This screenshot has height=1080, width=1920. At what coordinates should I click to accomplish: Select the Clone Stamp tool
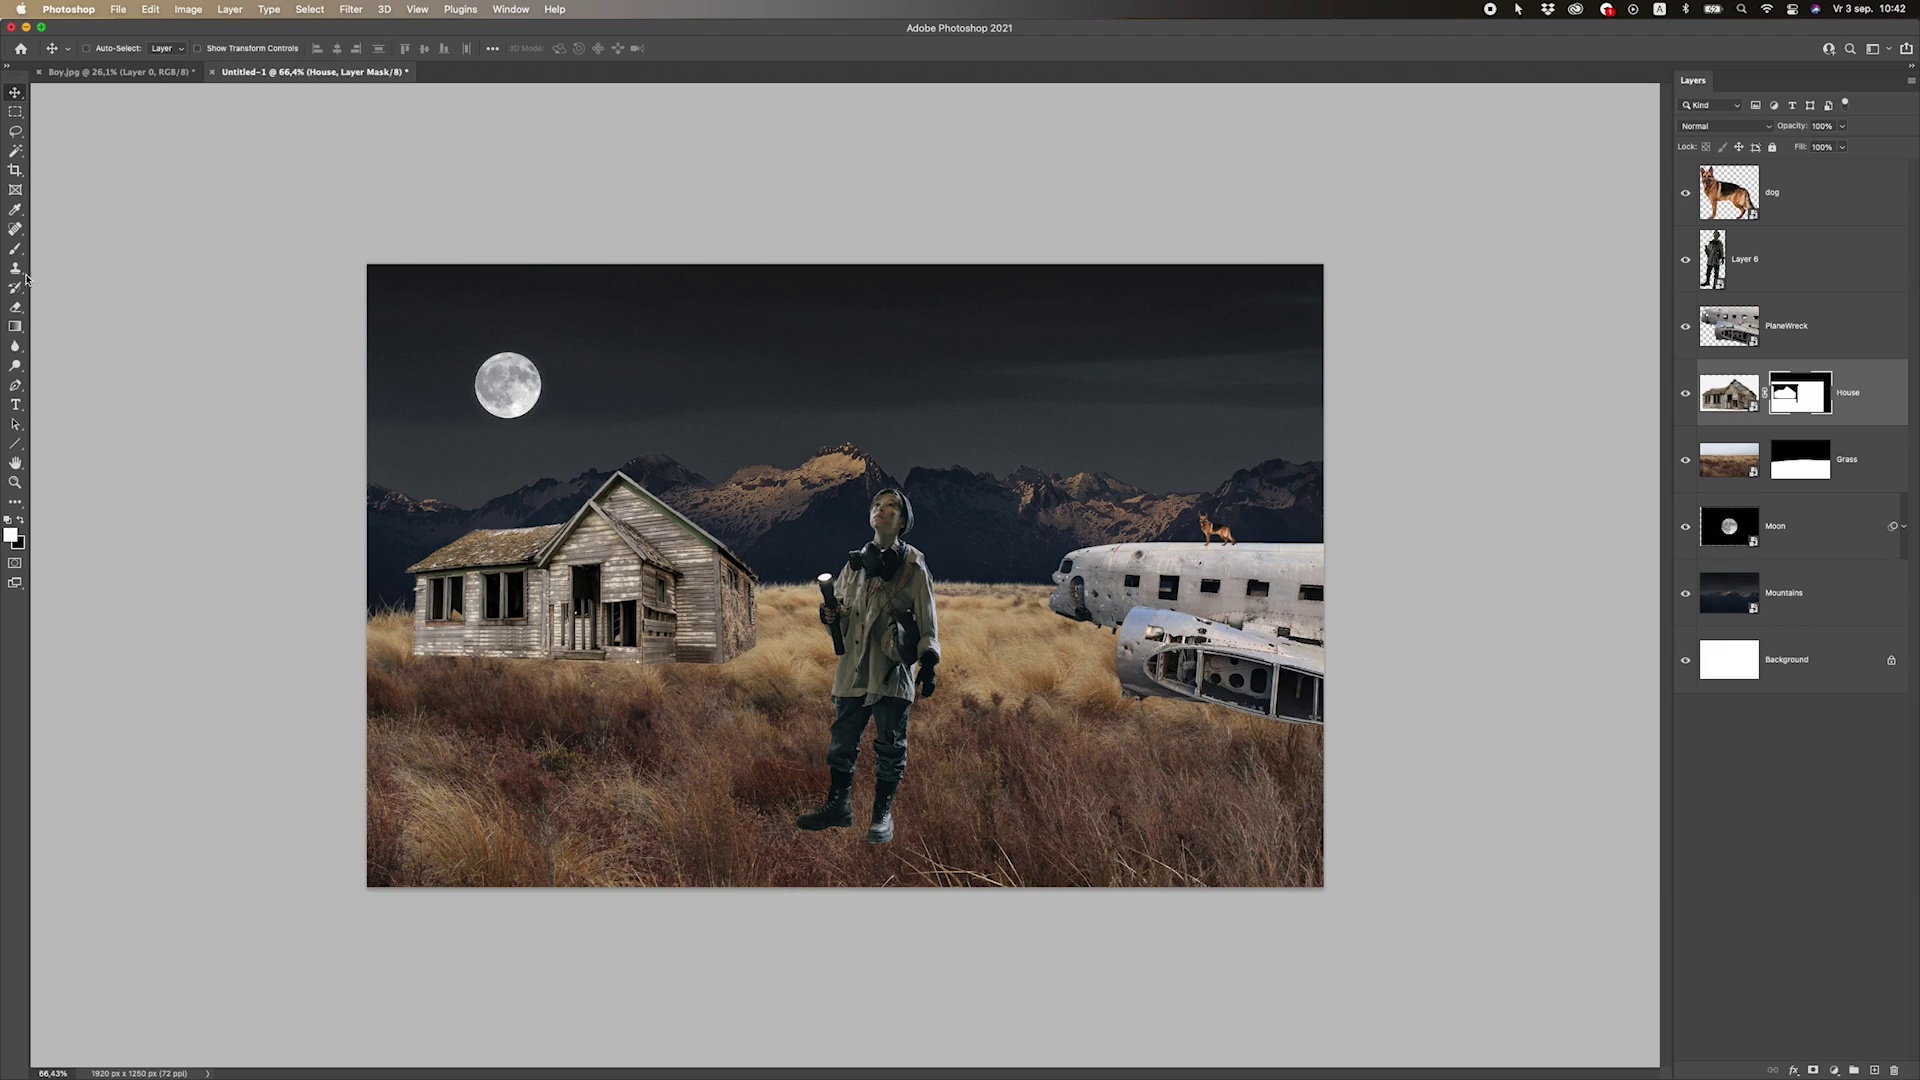click(x=15, y=268)
